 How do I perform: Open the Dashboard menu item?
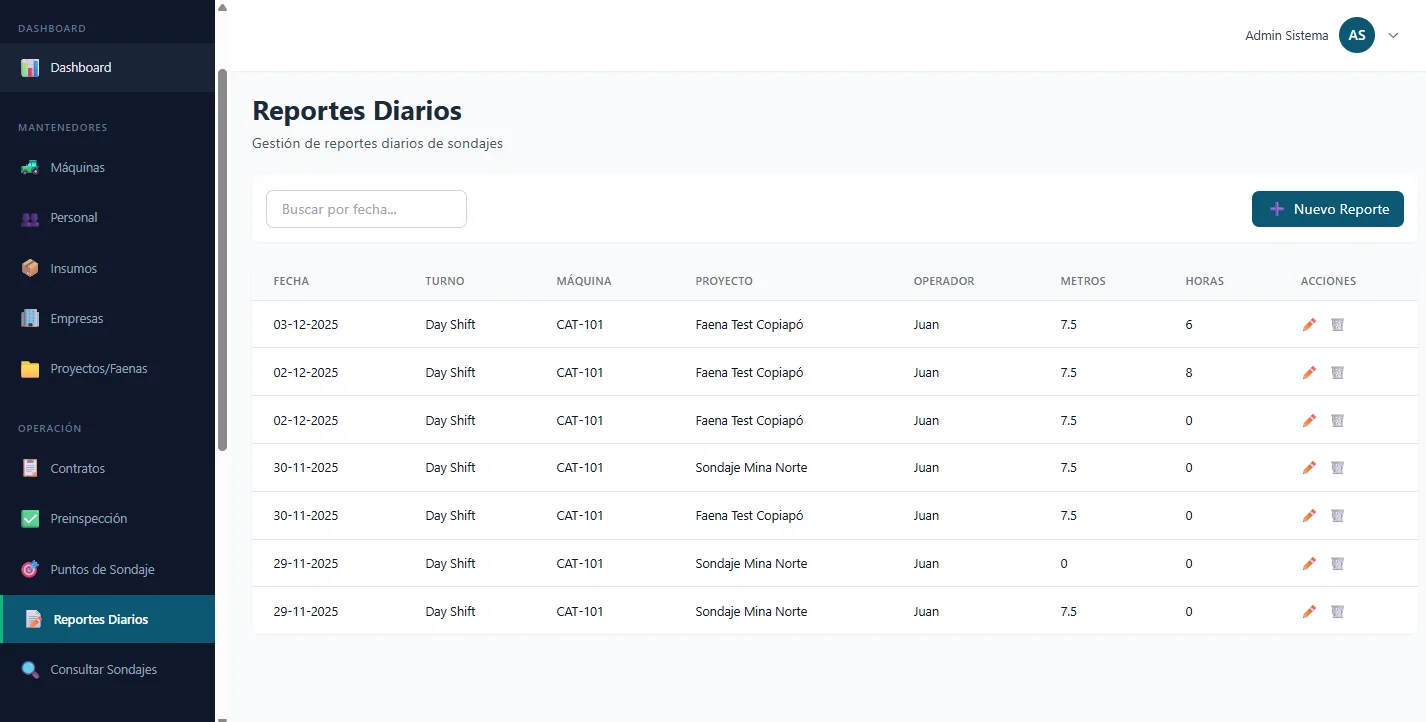pyautogui.click(x=81, y=68)
